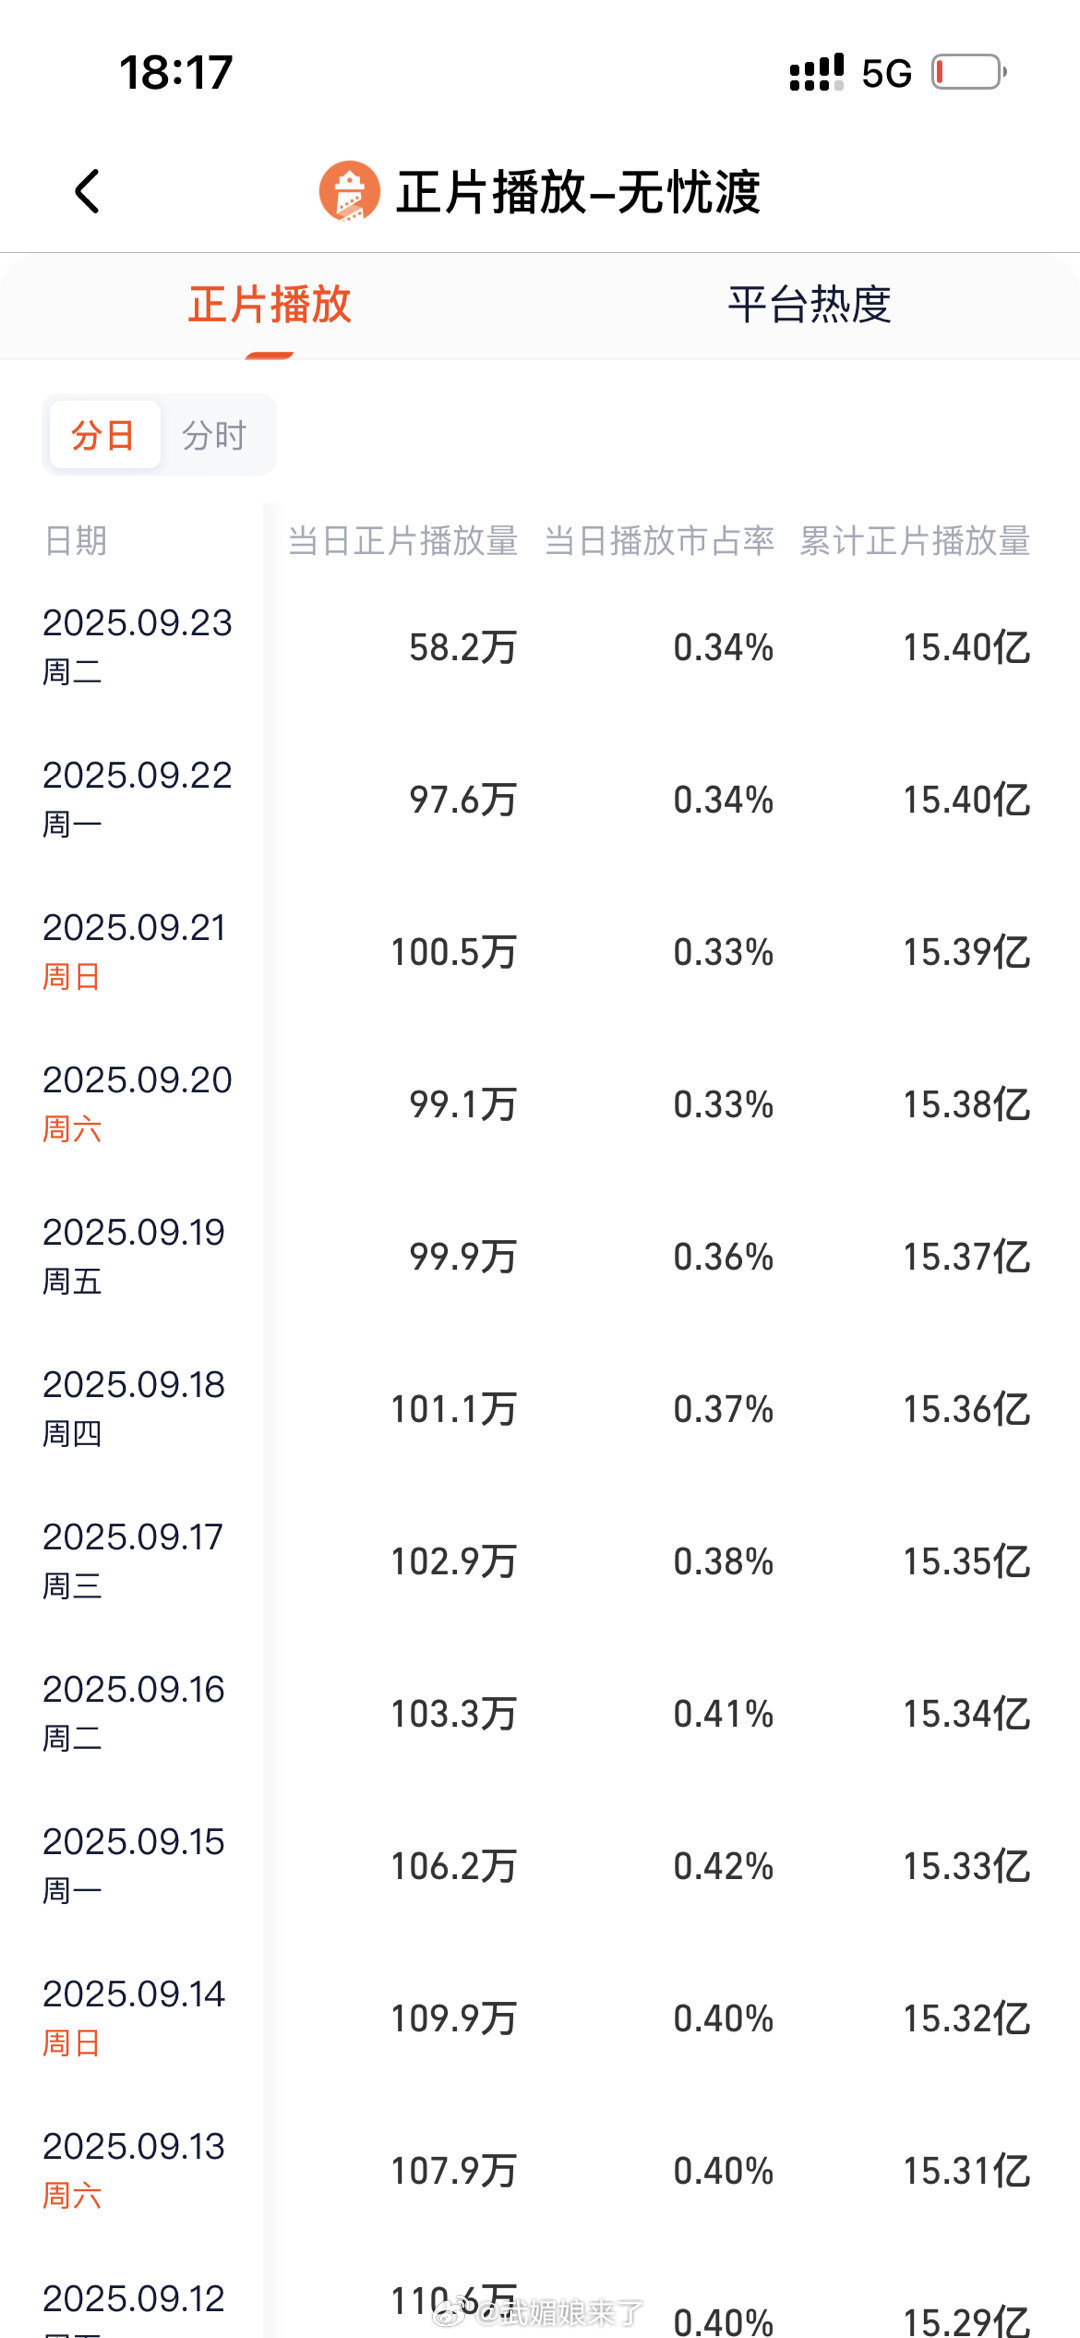Image resolution: width=1080 pixels, height=2338 pixels.
Task: Switch to the 平台热度 tab
Action: click(810, 304)
